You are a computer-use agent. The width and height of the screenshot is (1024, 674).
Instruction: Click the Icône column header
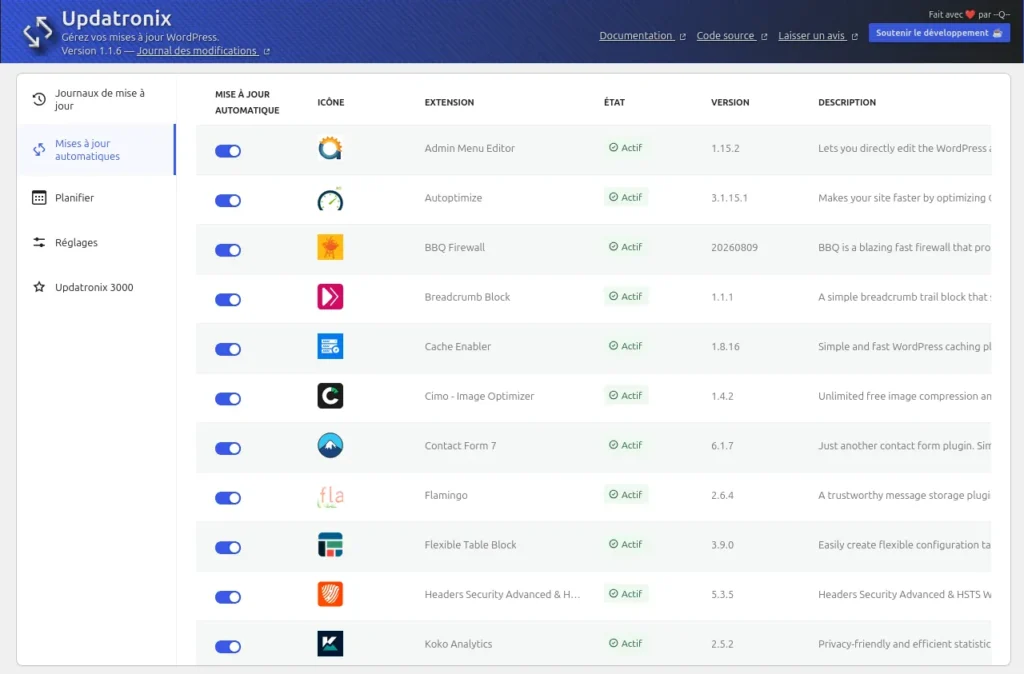330,103
